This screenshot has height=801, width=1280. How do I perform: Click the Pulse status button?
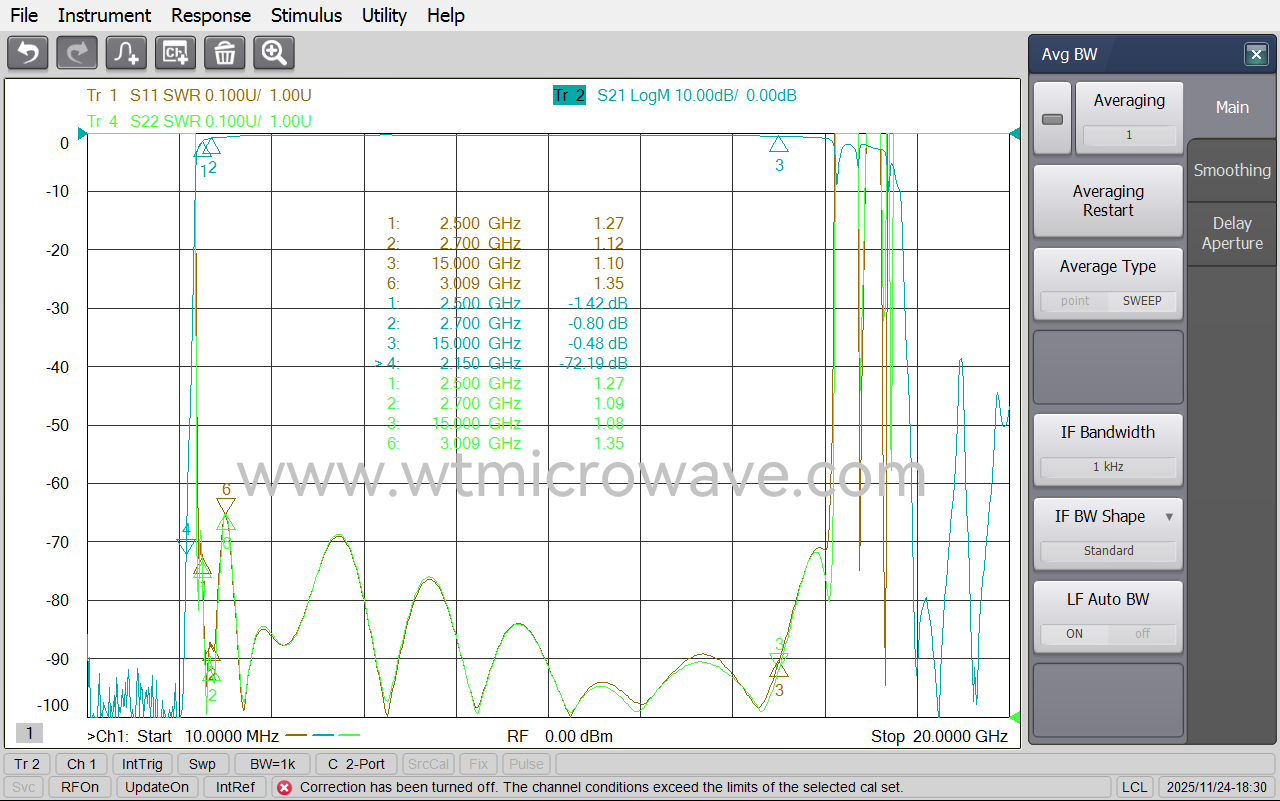[x=526, y=764]
